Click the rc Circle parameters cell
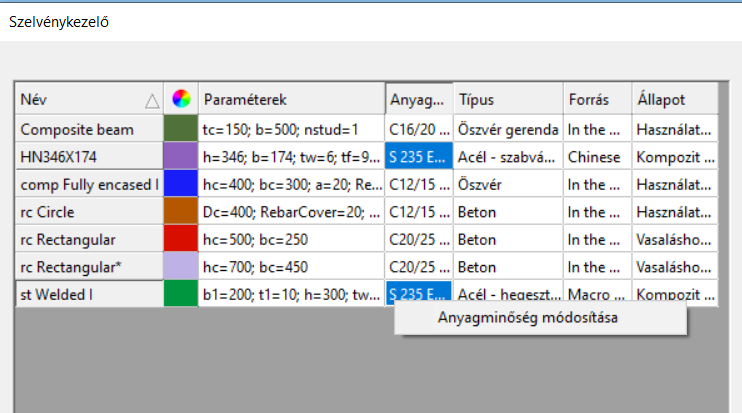This screenshot has height=413, width=742. click(x=292, y=211)
